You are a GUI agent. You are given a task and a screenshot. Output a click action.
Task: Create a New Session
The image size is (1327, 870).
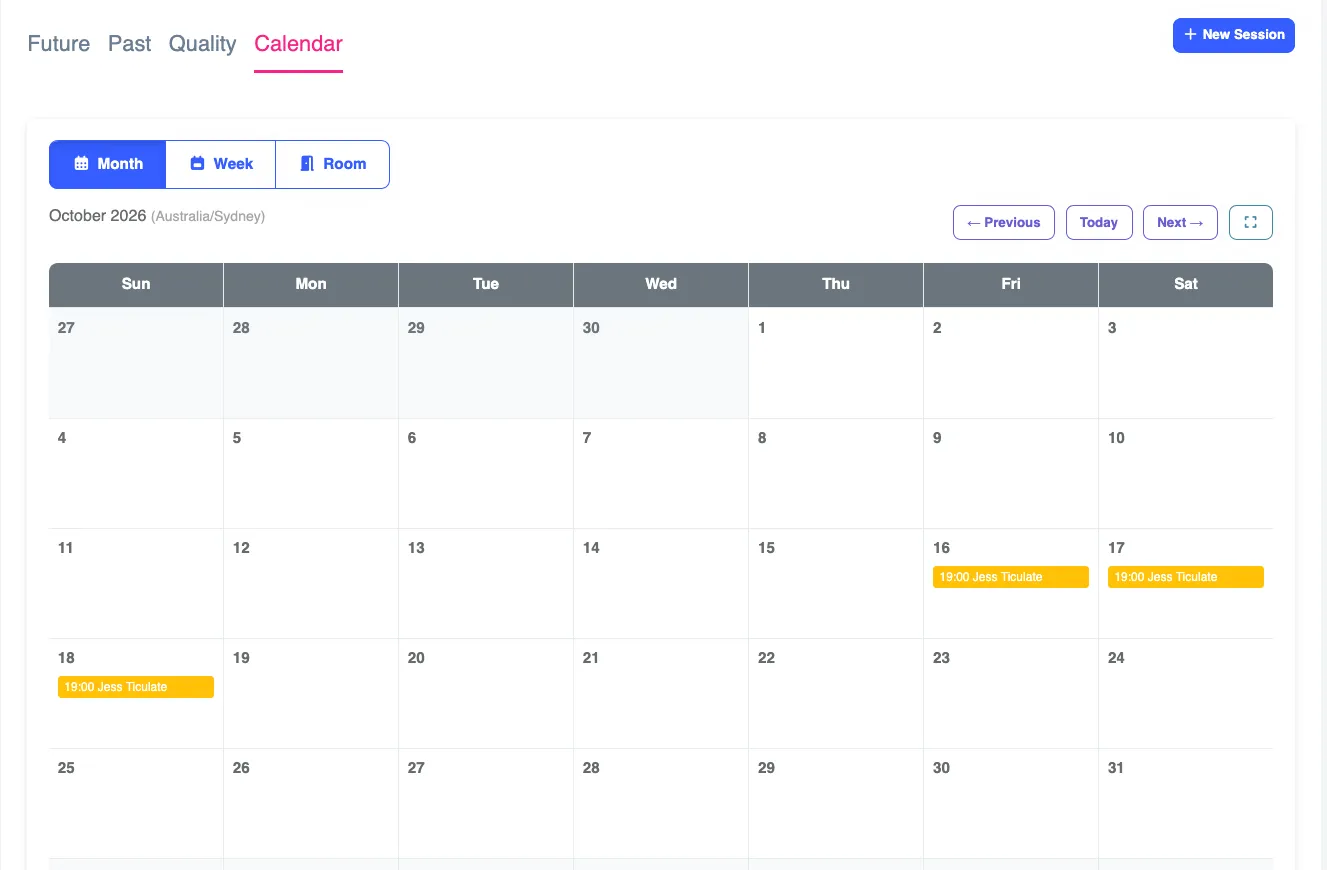click(x=1233, y=35)
